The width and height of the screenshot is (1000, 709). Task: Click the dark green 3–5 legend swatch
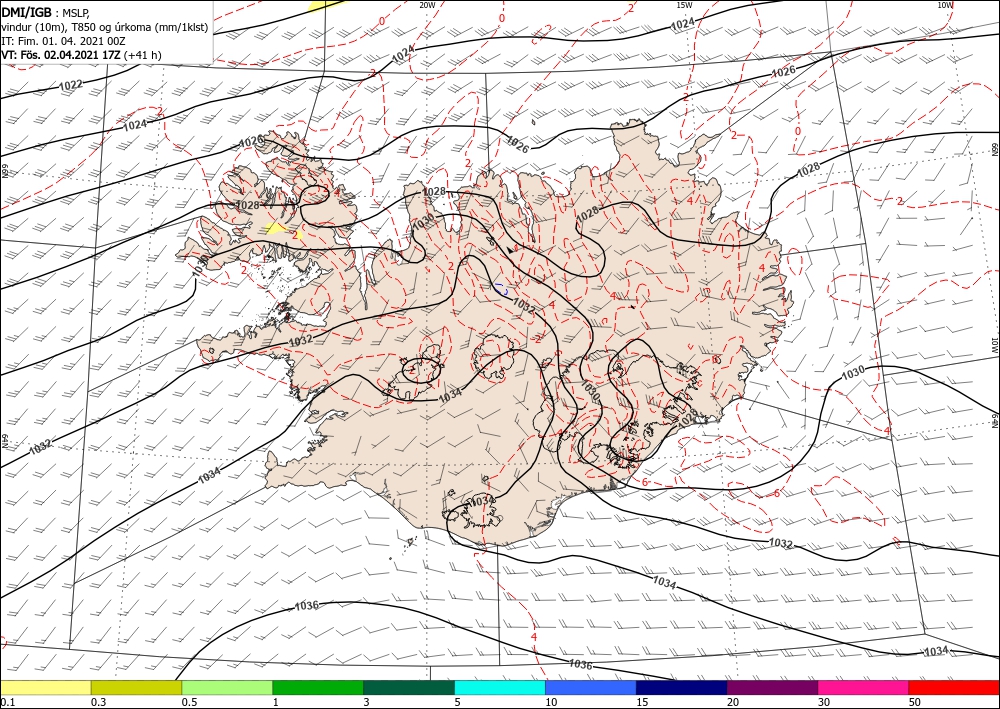(409, 687)
